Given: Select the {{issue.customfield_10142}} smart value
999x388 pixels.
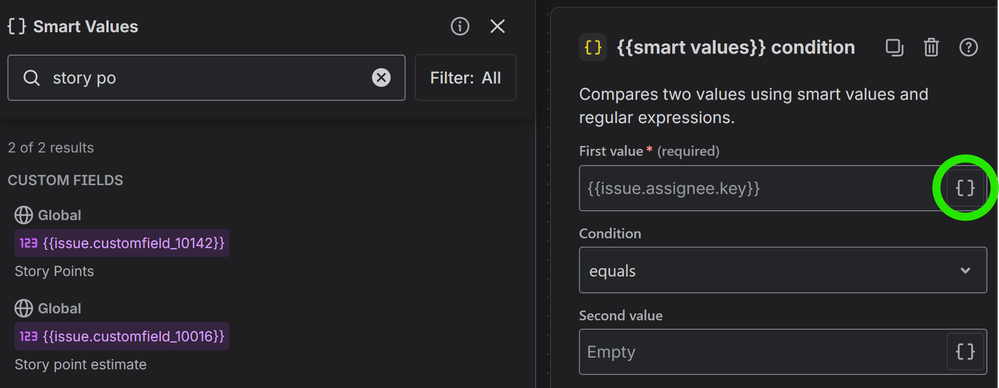Looking at the screenshot, I should [x=122, y=243].
